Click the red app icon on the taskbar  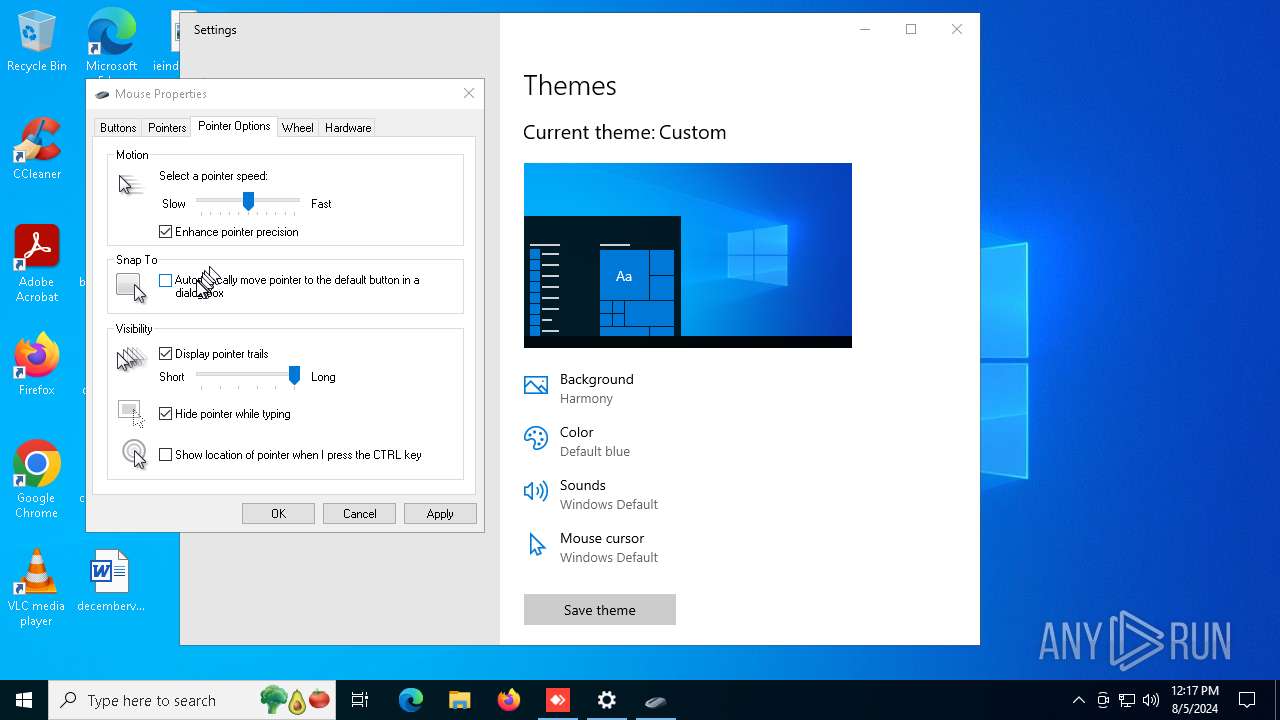click(x=558, y=700)
